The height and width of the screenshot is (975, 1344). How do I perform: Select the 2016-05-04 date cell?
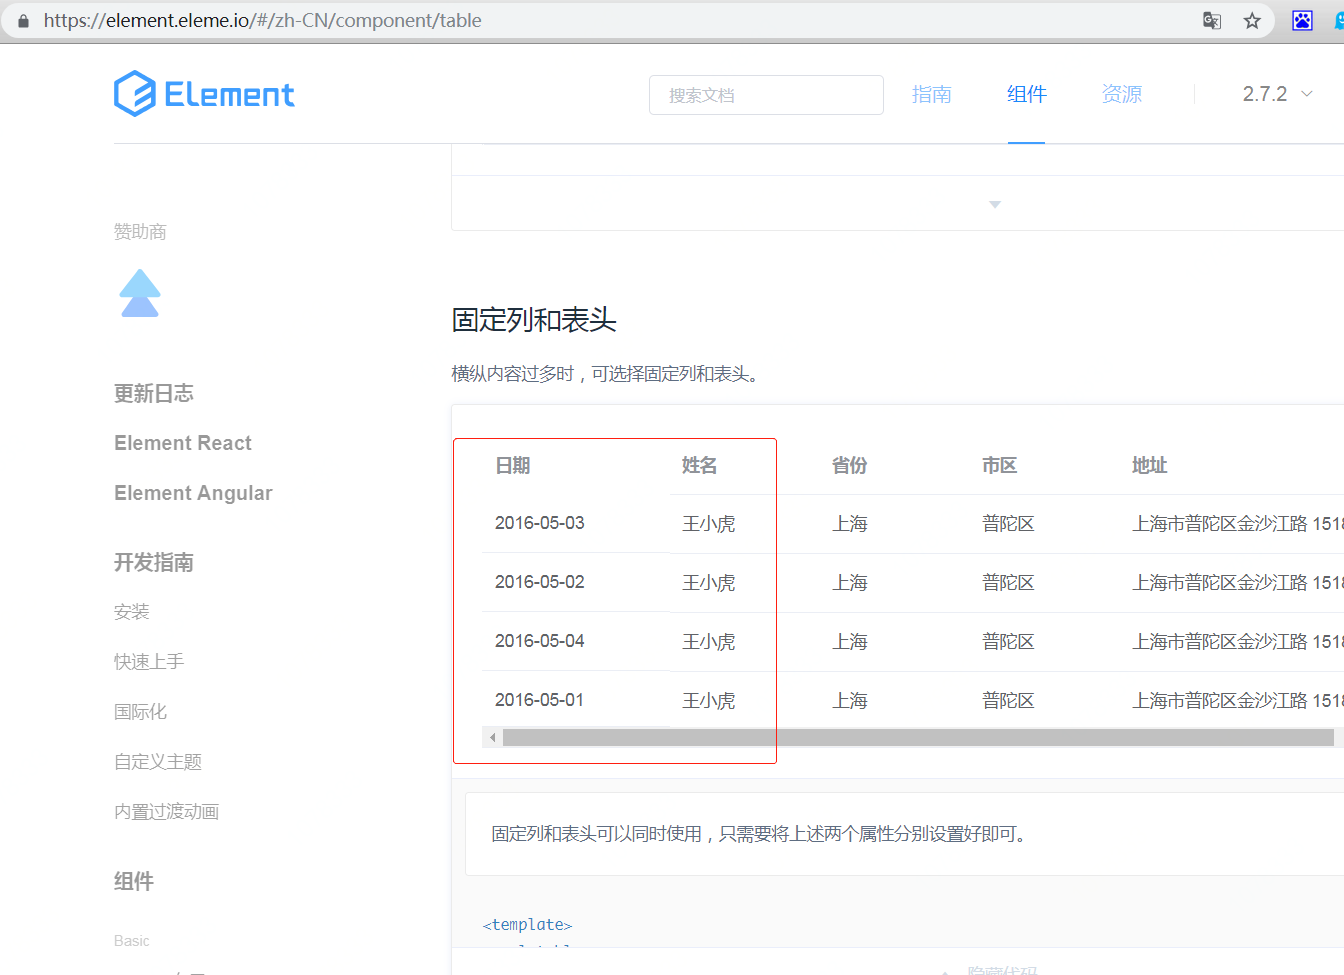[540, 641]
